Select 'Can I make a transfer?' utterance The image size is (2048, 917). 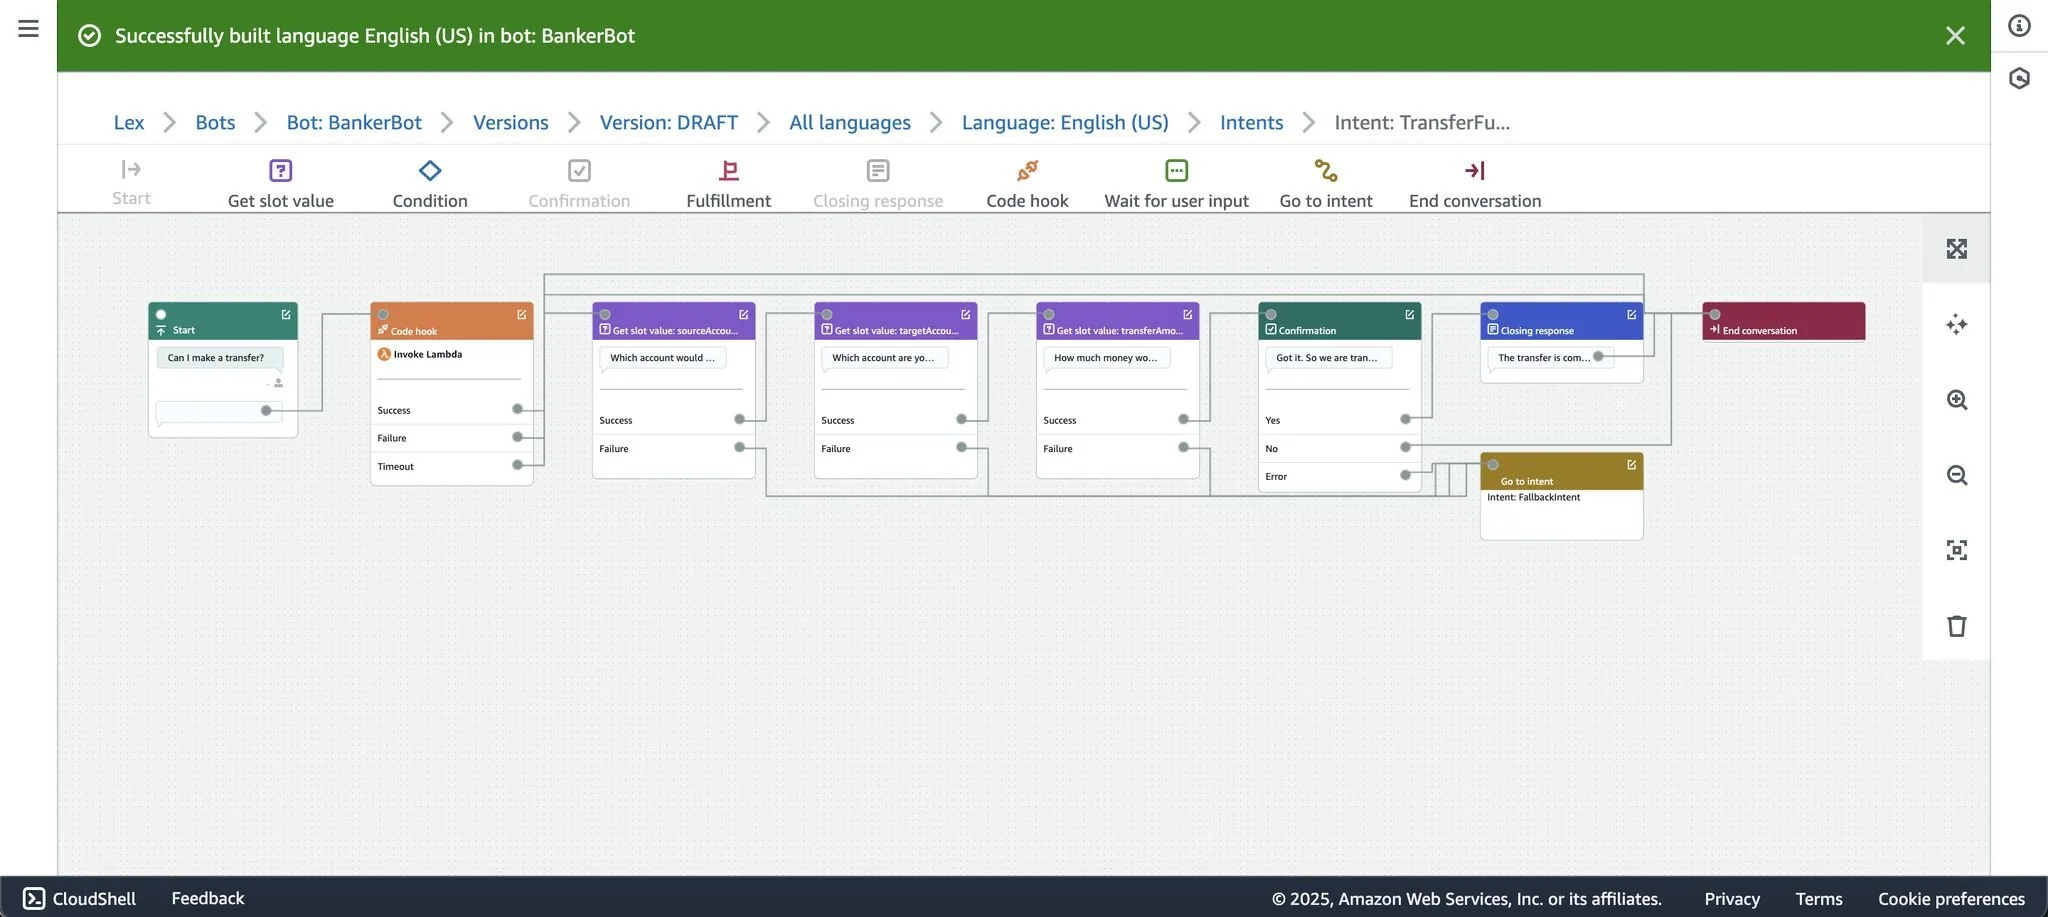tap(216, 358)
